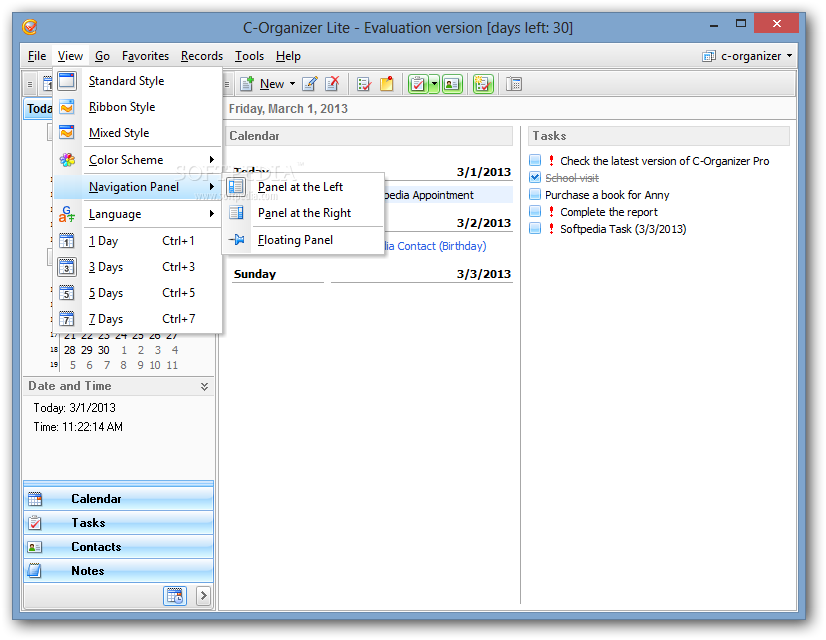Choose Panel at the Right
Screen dimensions: 826x640
(x=303, y=213)
